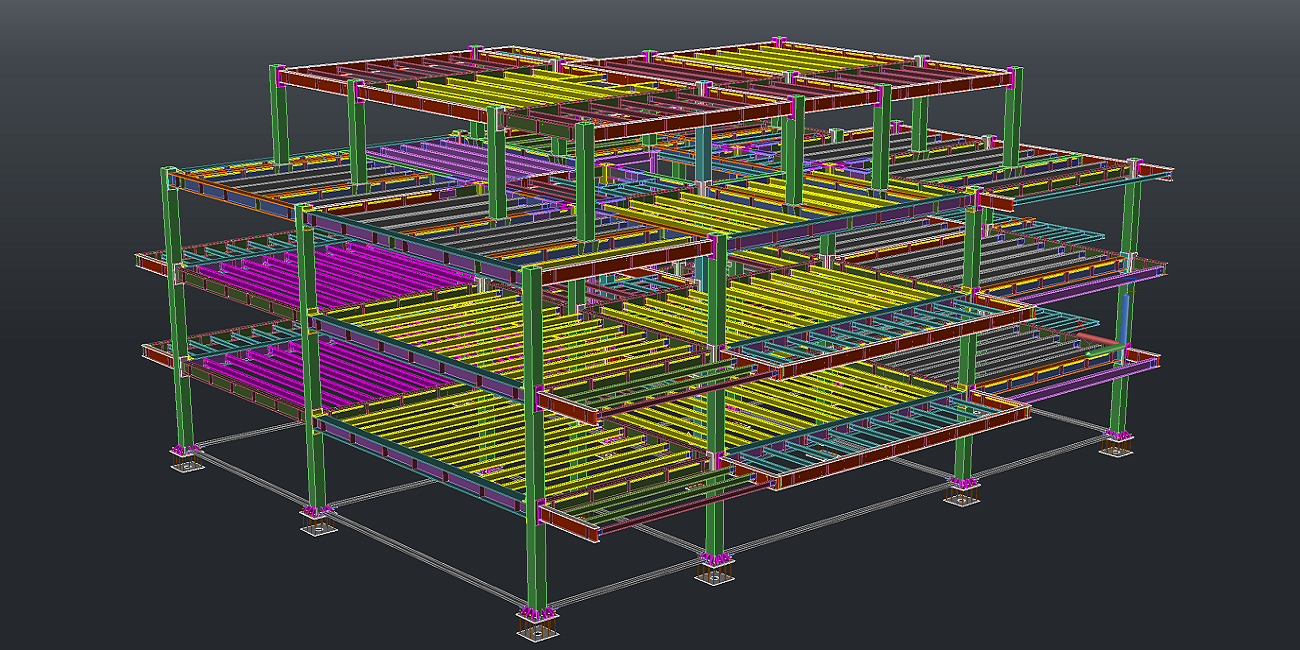Select the red X axis of the UCS gizmo
The height and width of the screenshot is (650, 1300).
tap(1097, 338)
